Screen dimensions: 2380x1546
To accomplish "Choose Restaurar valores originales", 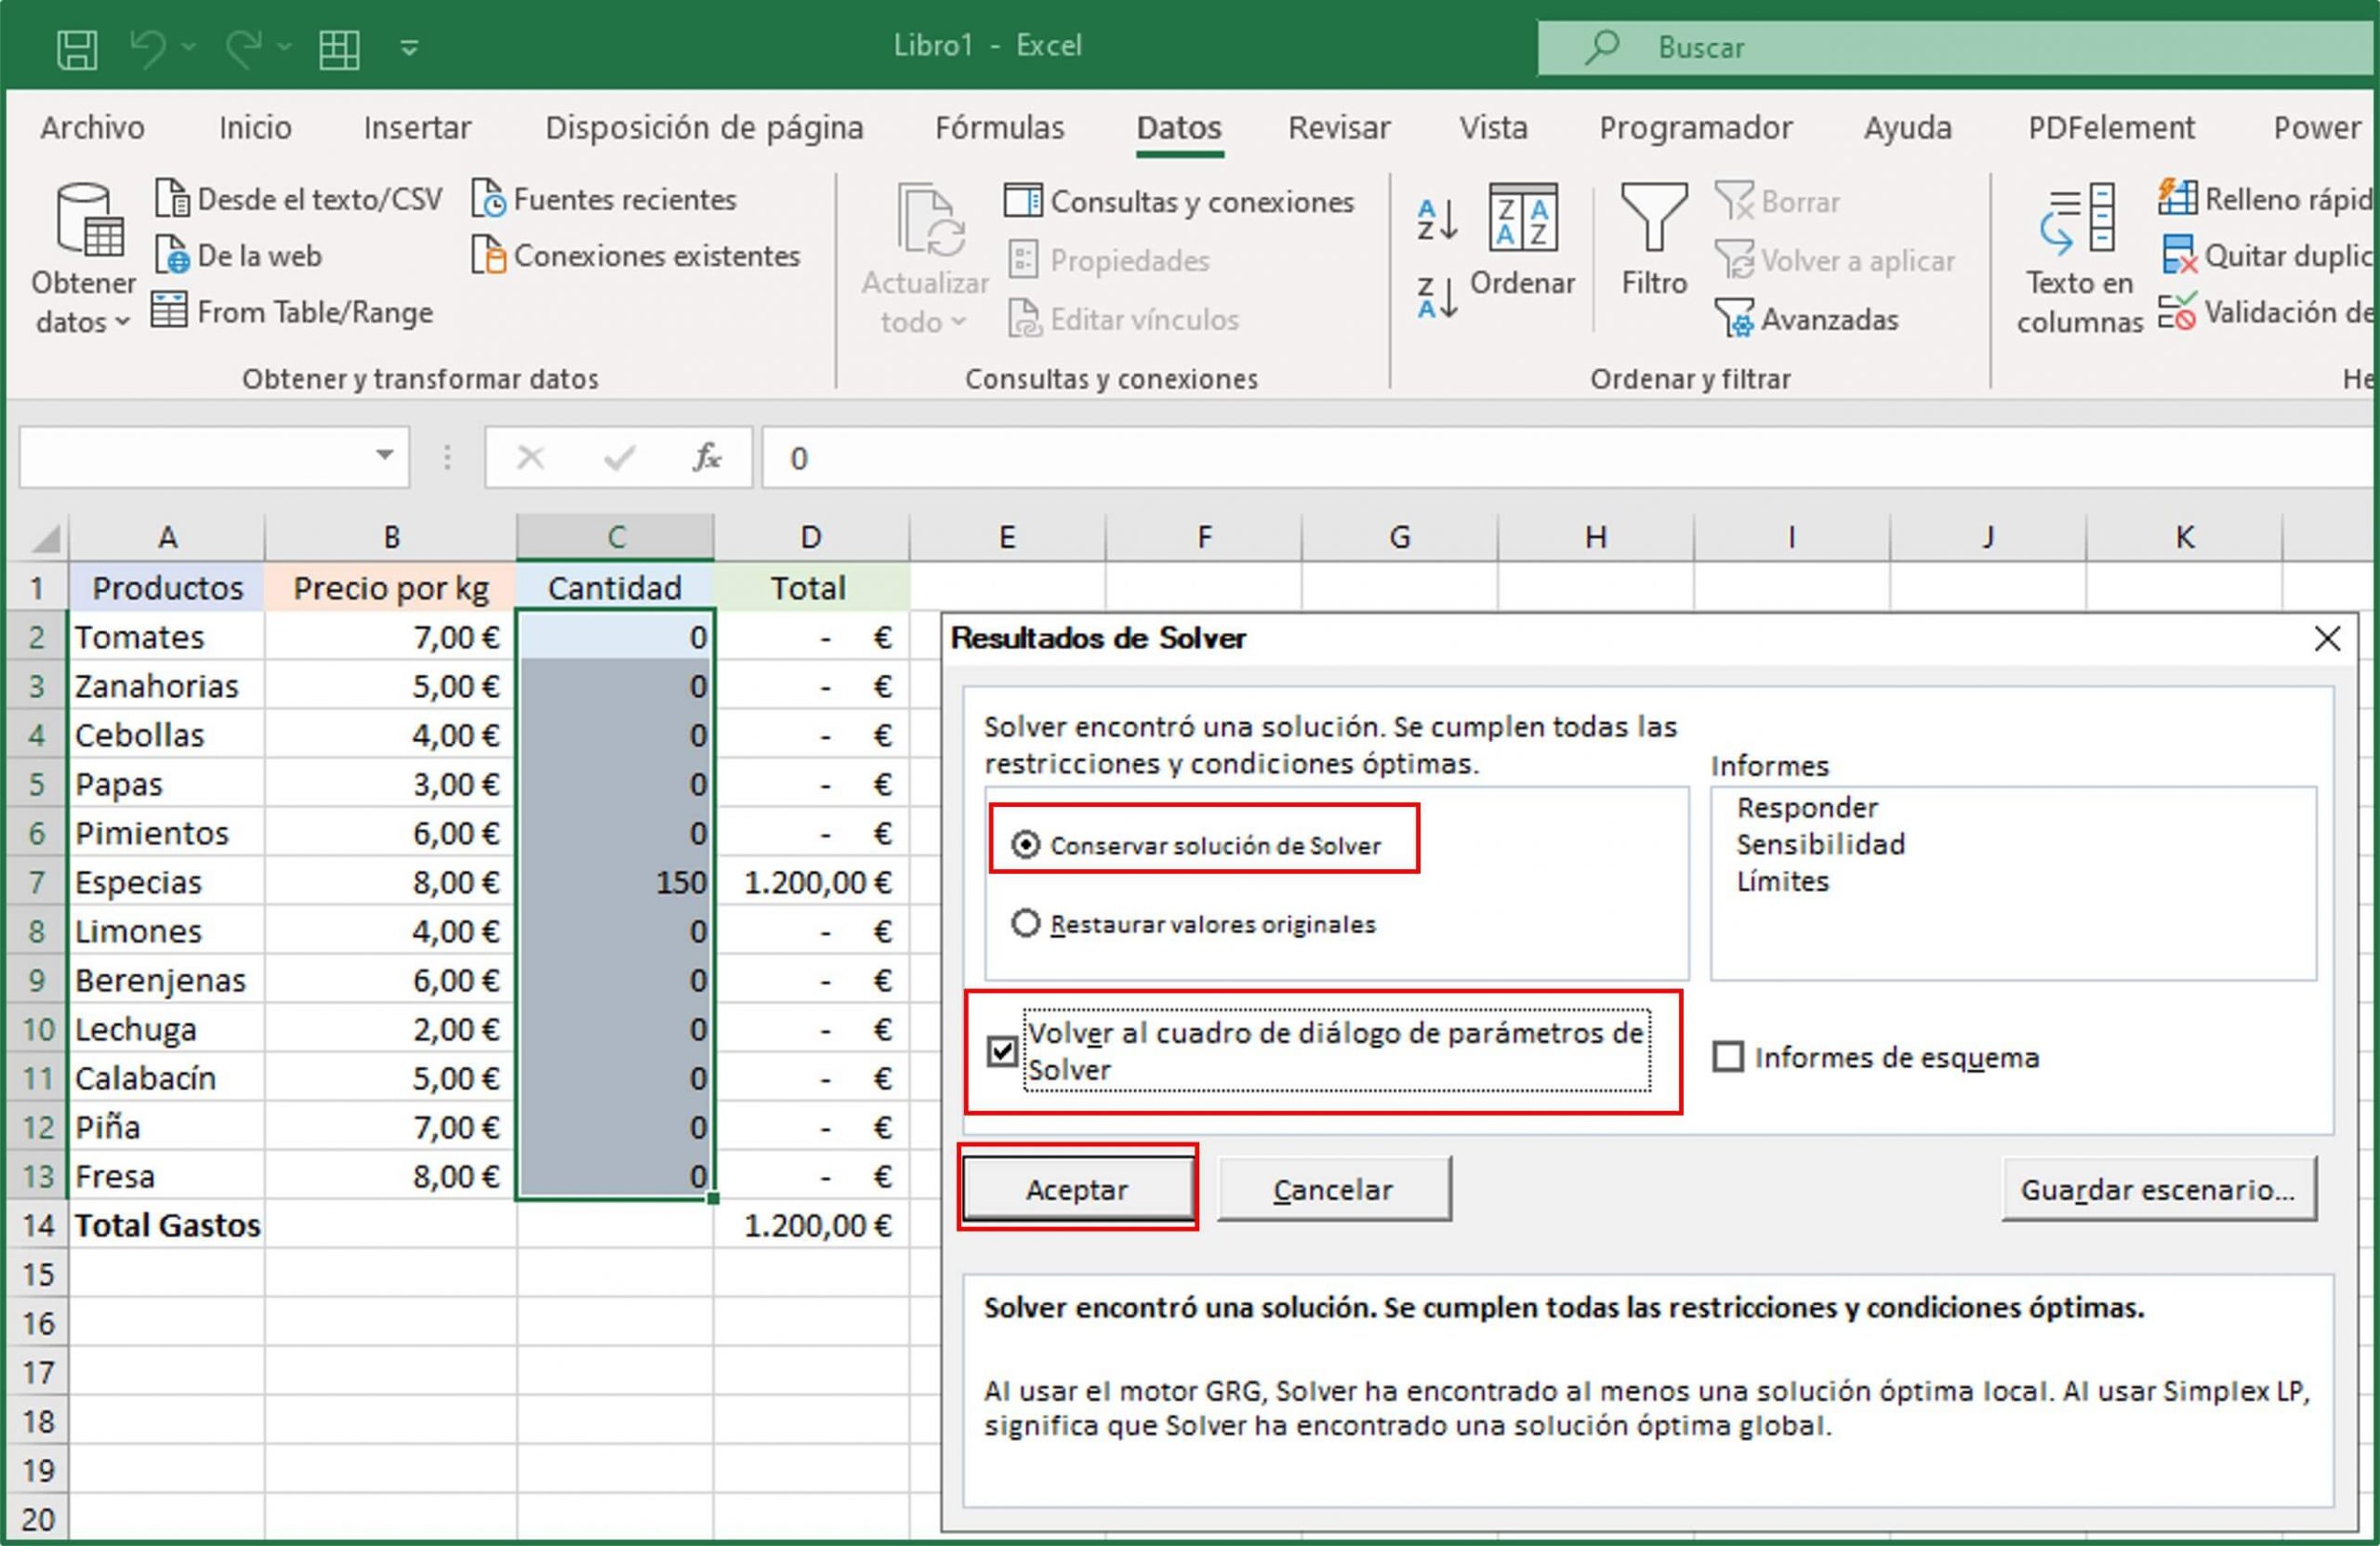I will pyautogui.click(x=1025, y=924).
